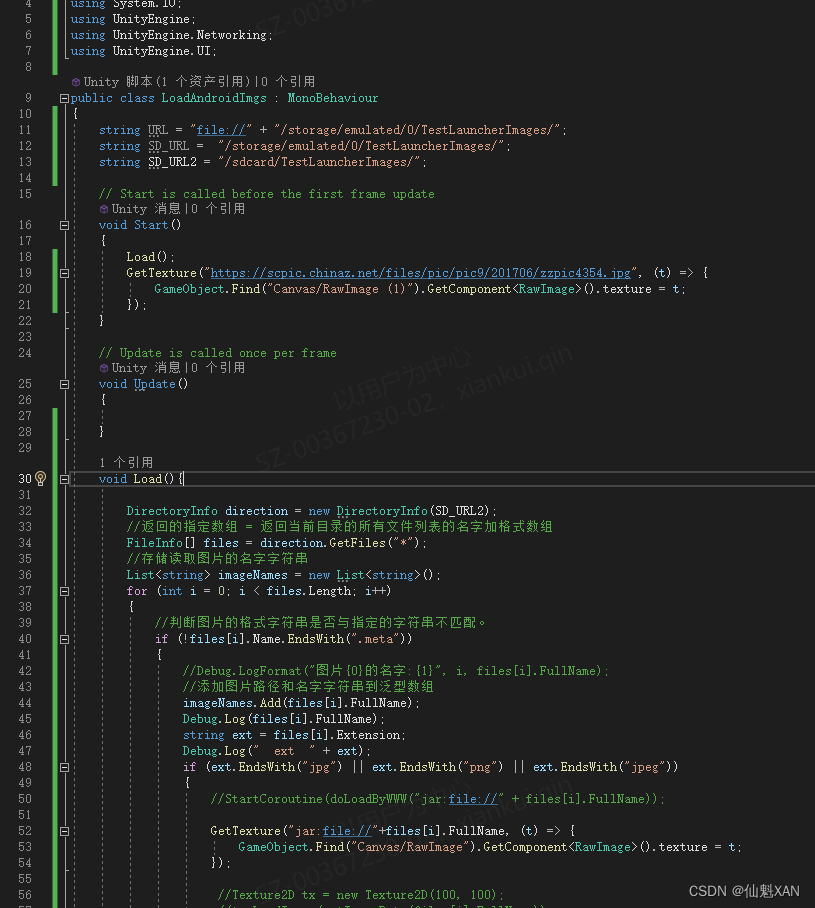The width and height of the screenshot is (815, 908).
Task: Click the file:// link inside GetTexture on line 52
Action: [x=345, y=830]
